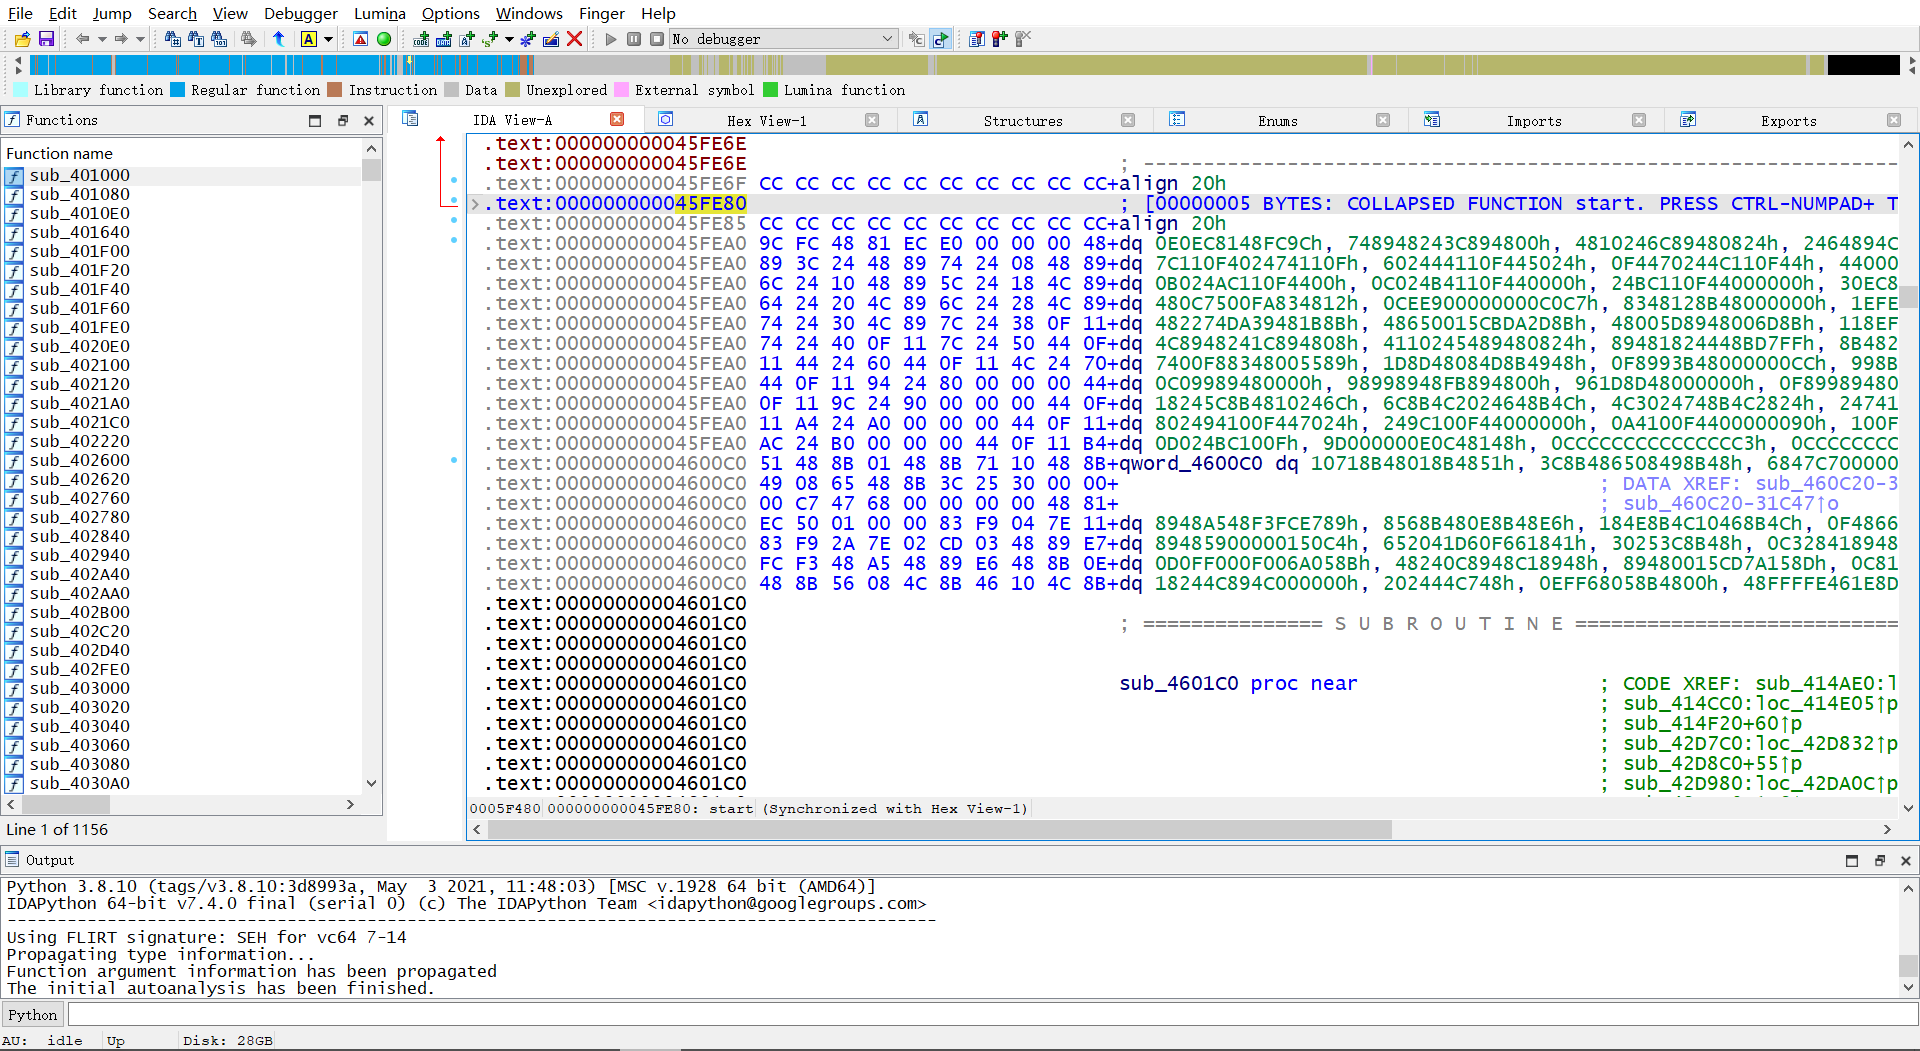Screen dimensions: 1920x1051
Task: Click the green circle toolbar icon
Action: tap(383, 39)
